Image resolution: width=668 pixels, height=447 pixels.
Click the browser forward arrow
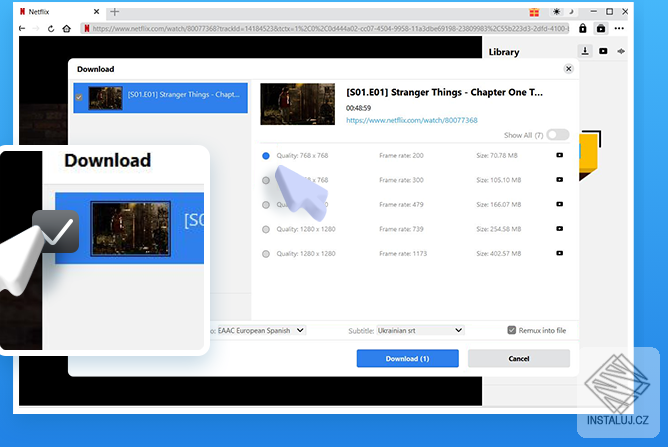[x=36, y=29]
